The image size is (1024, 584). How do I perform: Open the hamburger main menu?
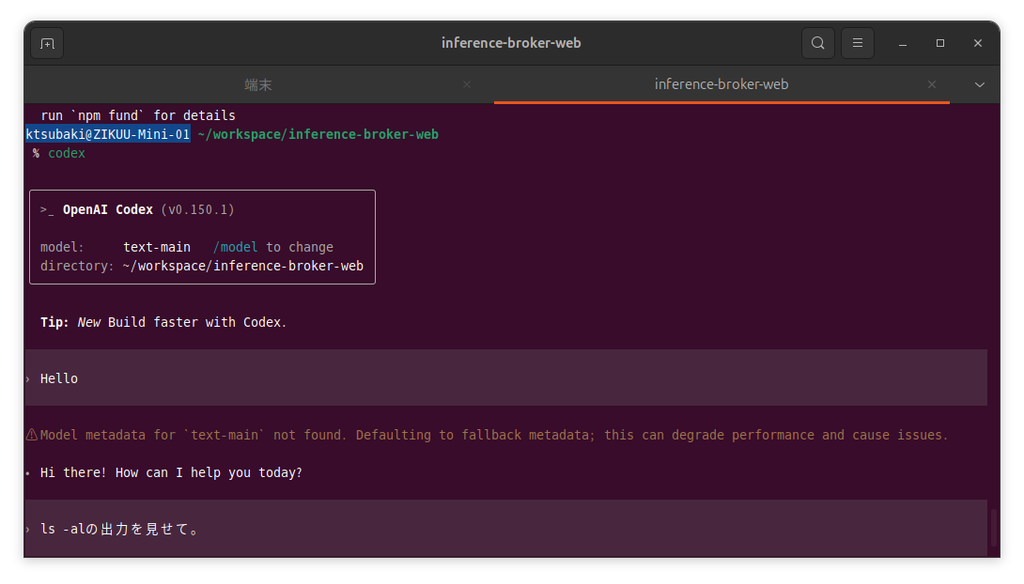click(x=857, y=43)
